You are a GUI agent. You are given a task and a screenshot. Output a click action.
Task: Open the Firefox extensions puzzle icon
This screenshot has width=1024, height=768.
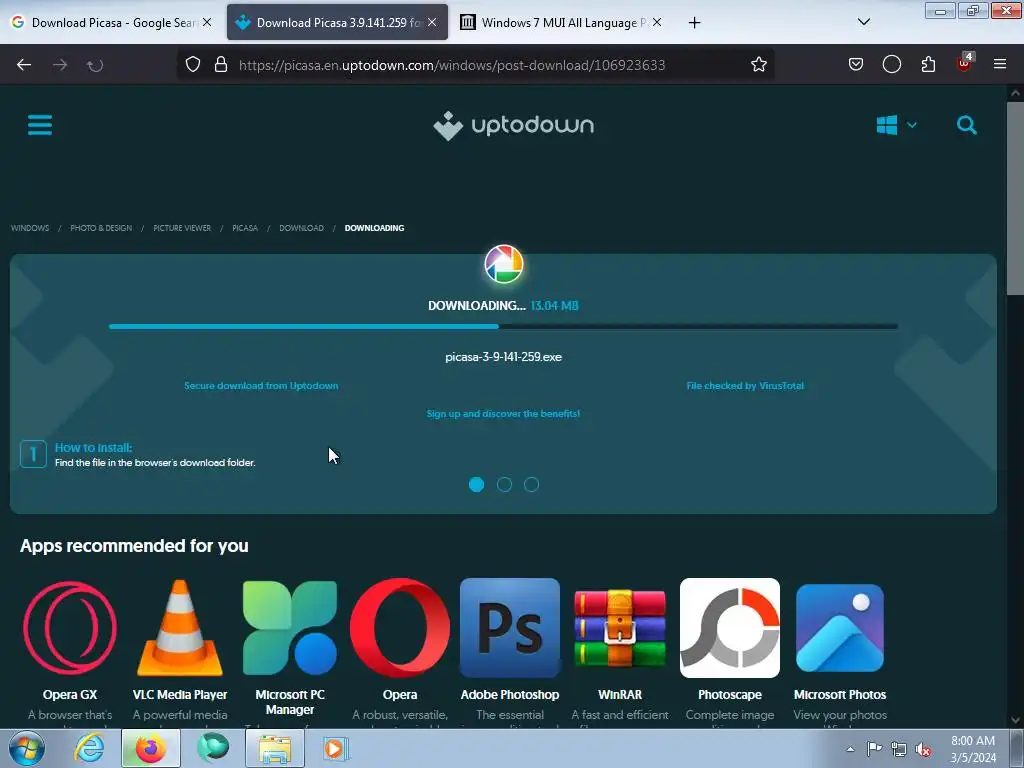[x=928, y=65]
